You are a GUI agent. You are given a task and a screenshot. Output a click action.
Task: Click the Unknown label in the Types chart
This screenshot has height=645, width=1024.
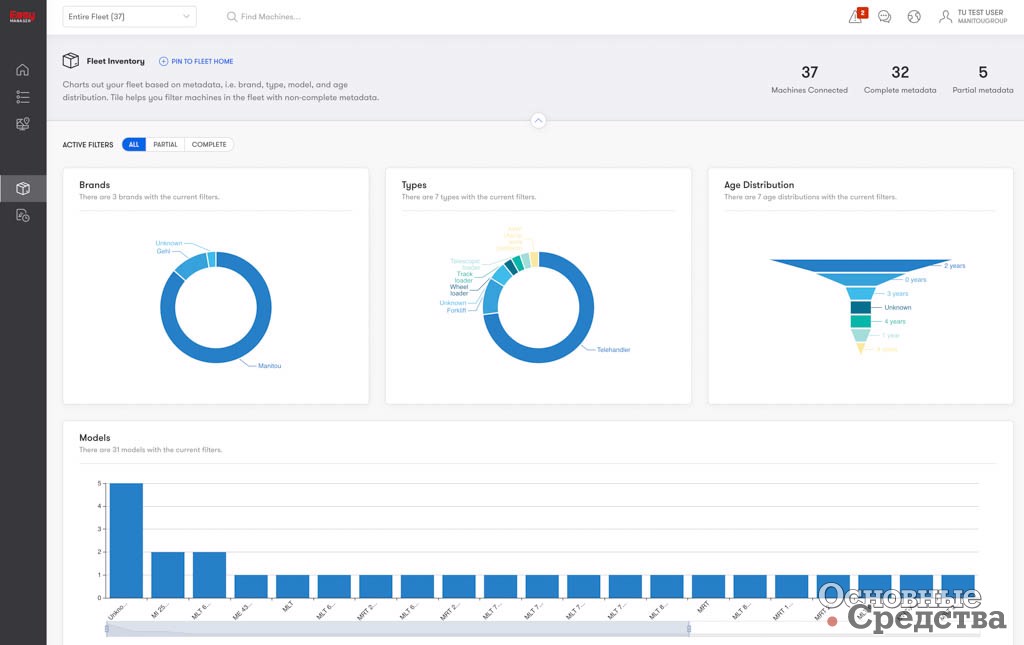(x=453, y=303)
